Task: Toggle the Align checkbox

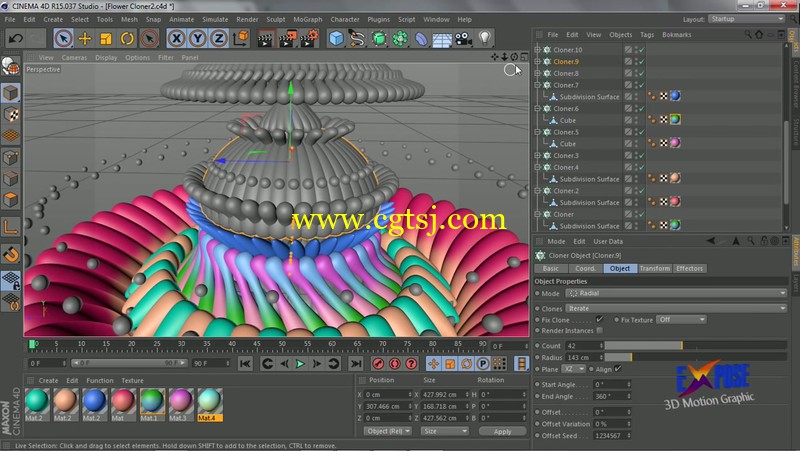Action: (x=618, y=368)
